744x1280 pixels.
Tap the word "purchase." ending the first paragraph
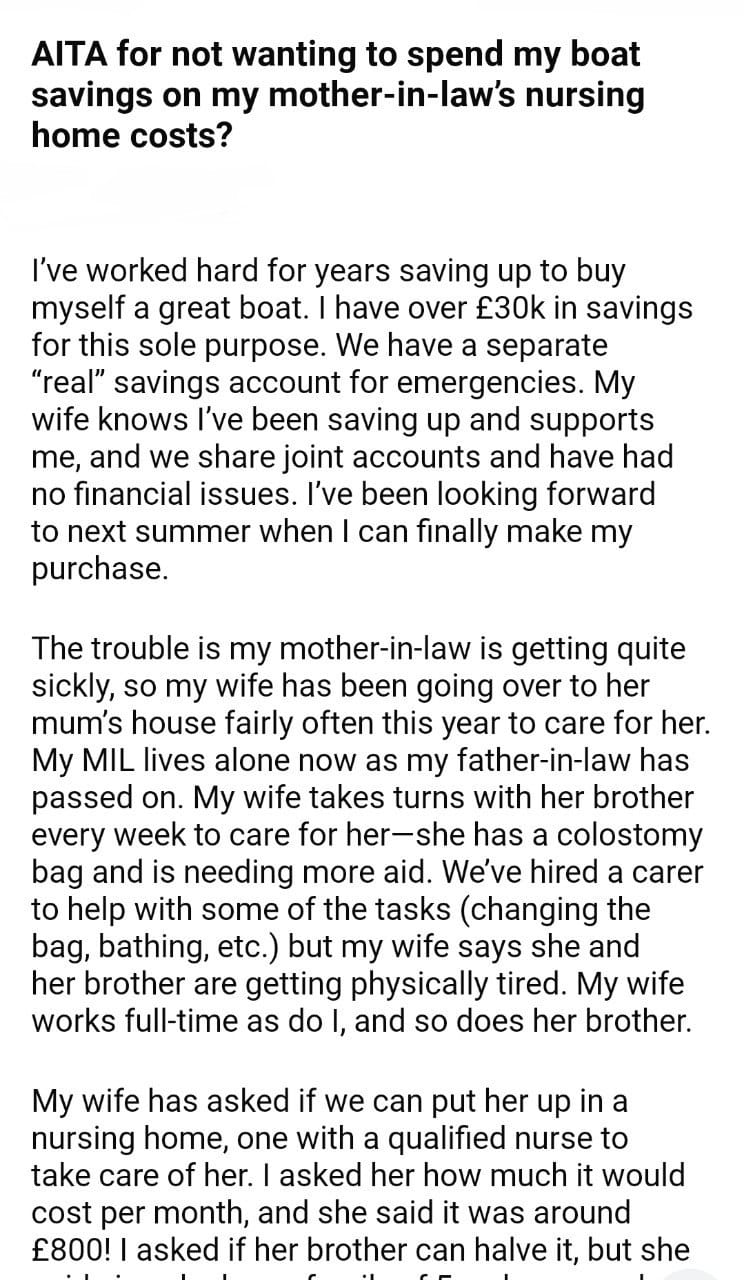[x=98, y=569]
